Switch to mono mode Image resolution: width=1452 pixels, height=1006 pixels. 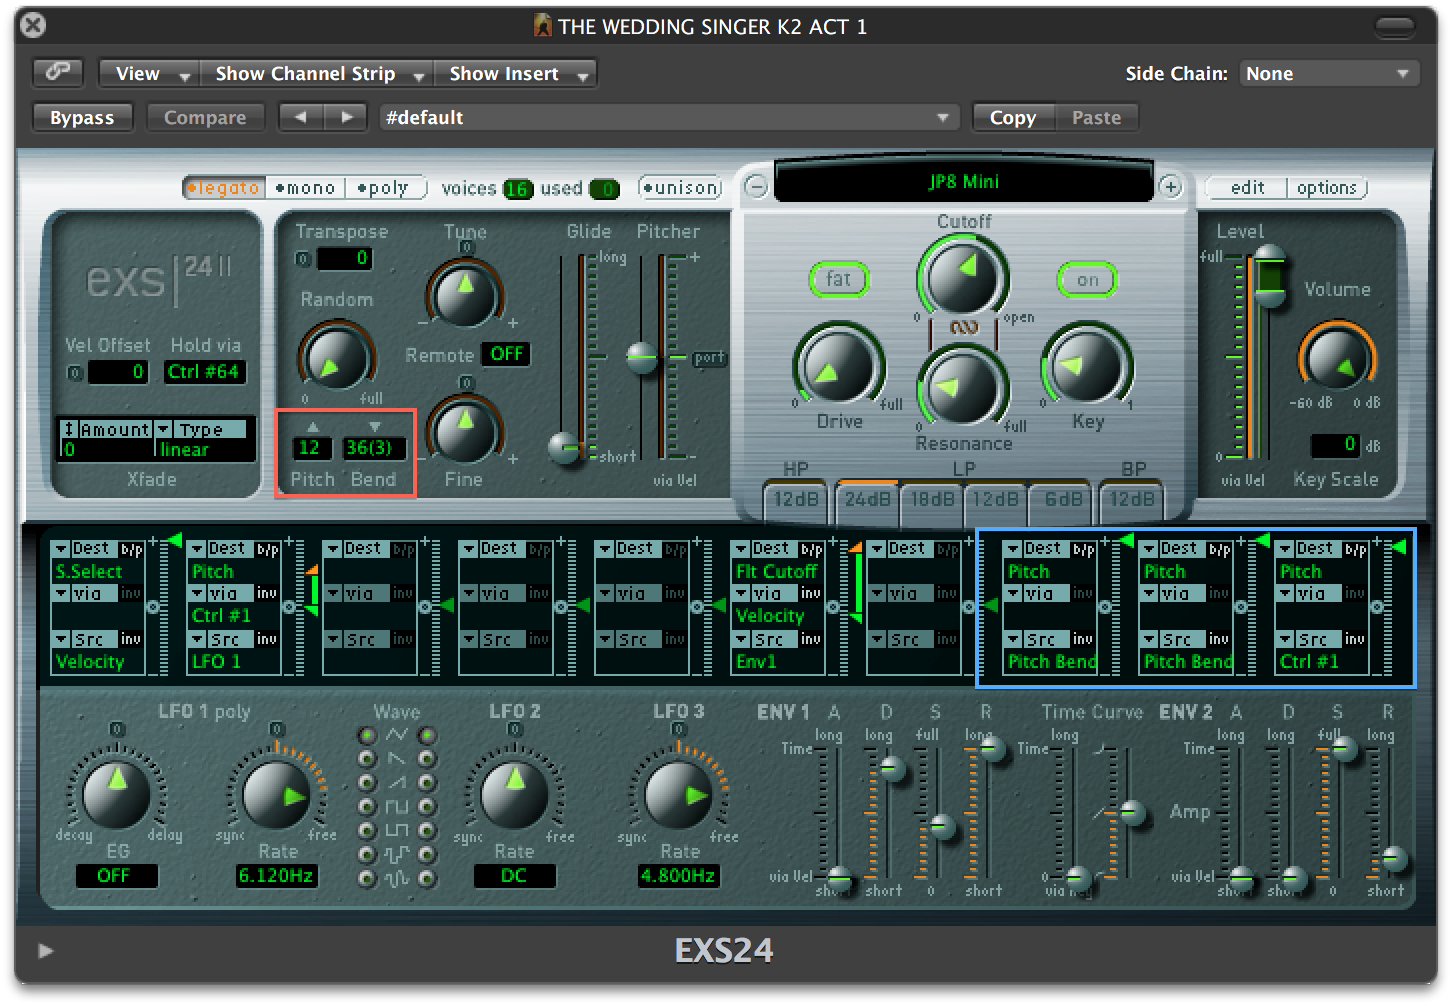pyautogui.click(x=306, y=188)
